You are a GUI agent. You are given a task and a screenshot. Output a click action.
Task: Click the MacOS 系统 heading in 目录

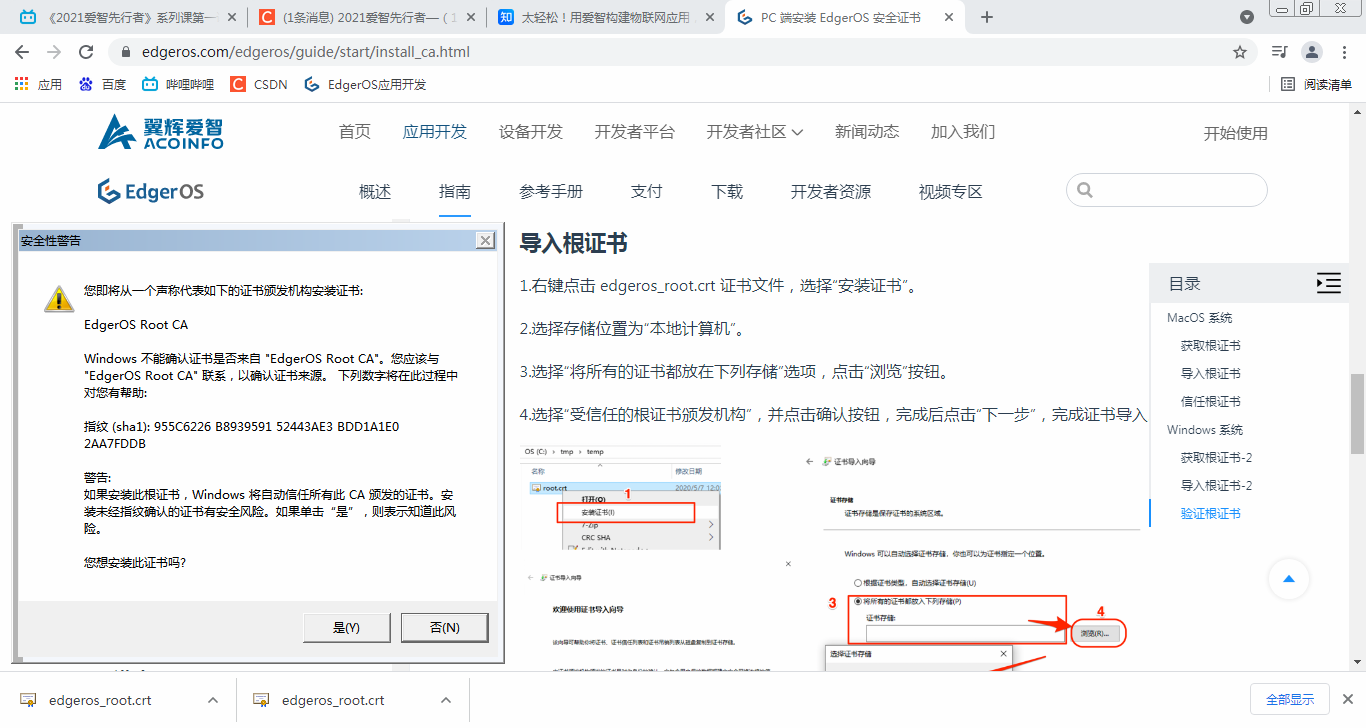tap(1200, 318)
